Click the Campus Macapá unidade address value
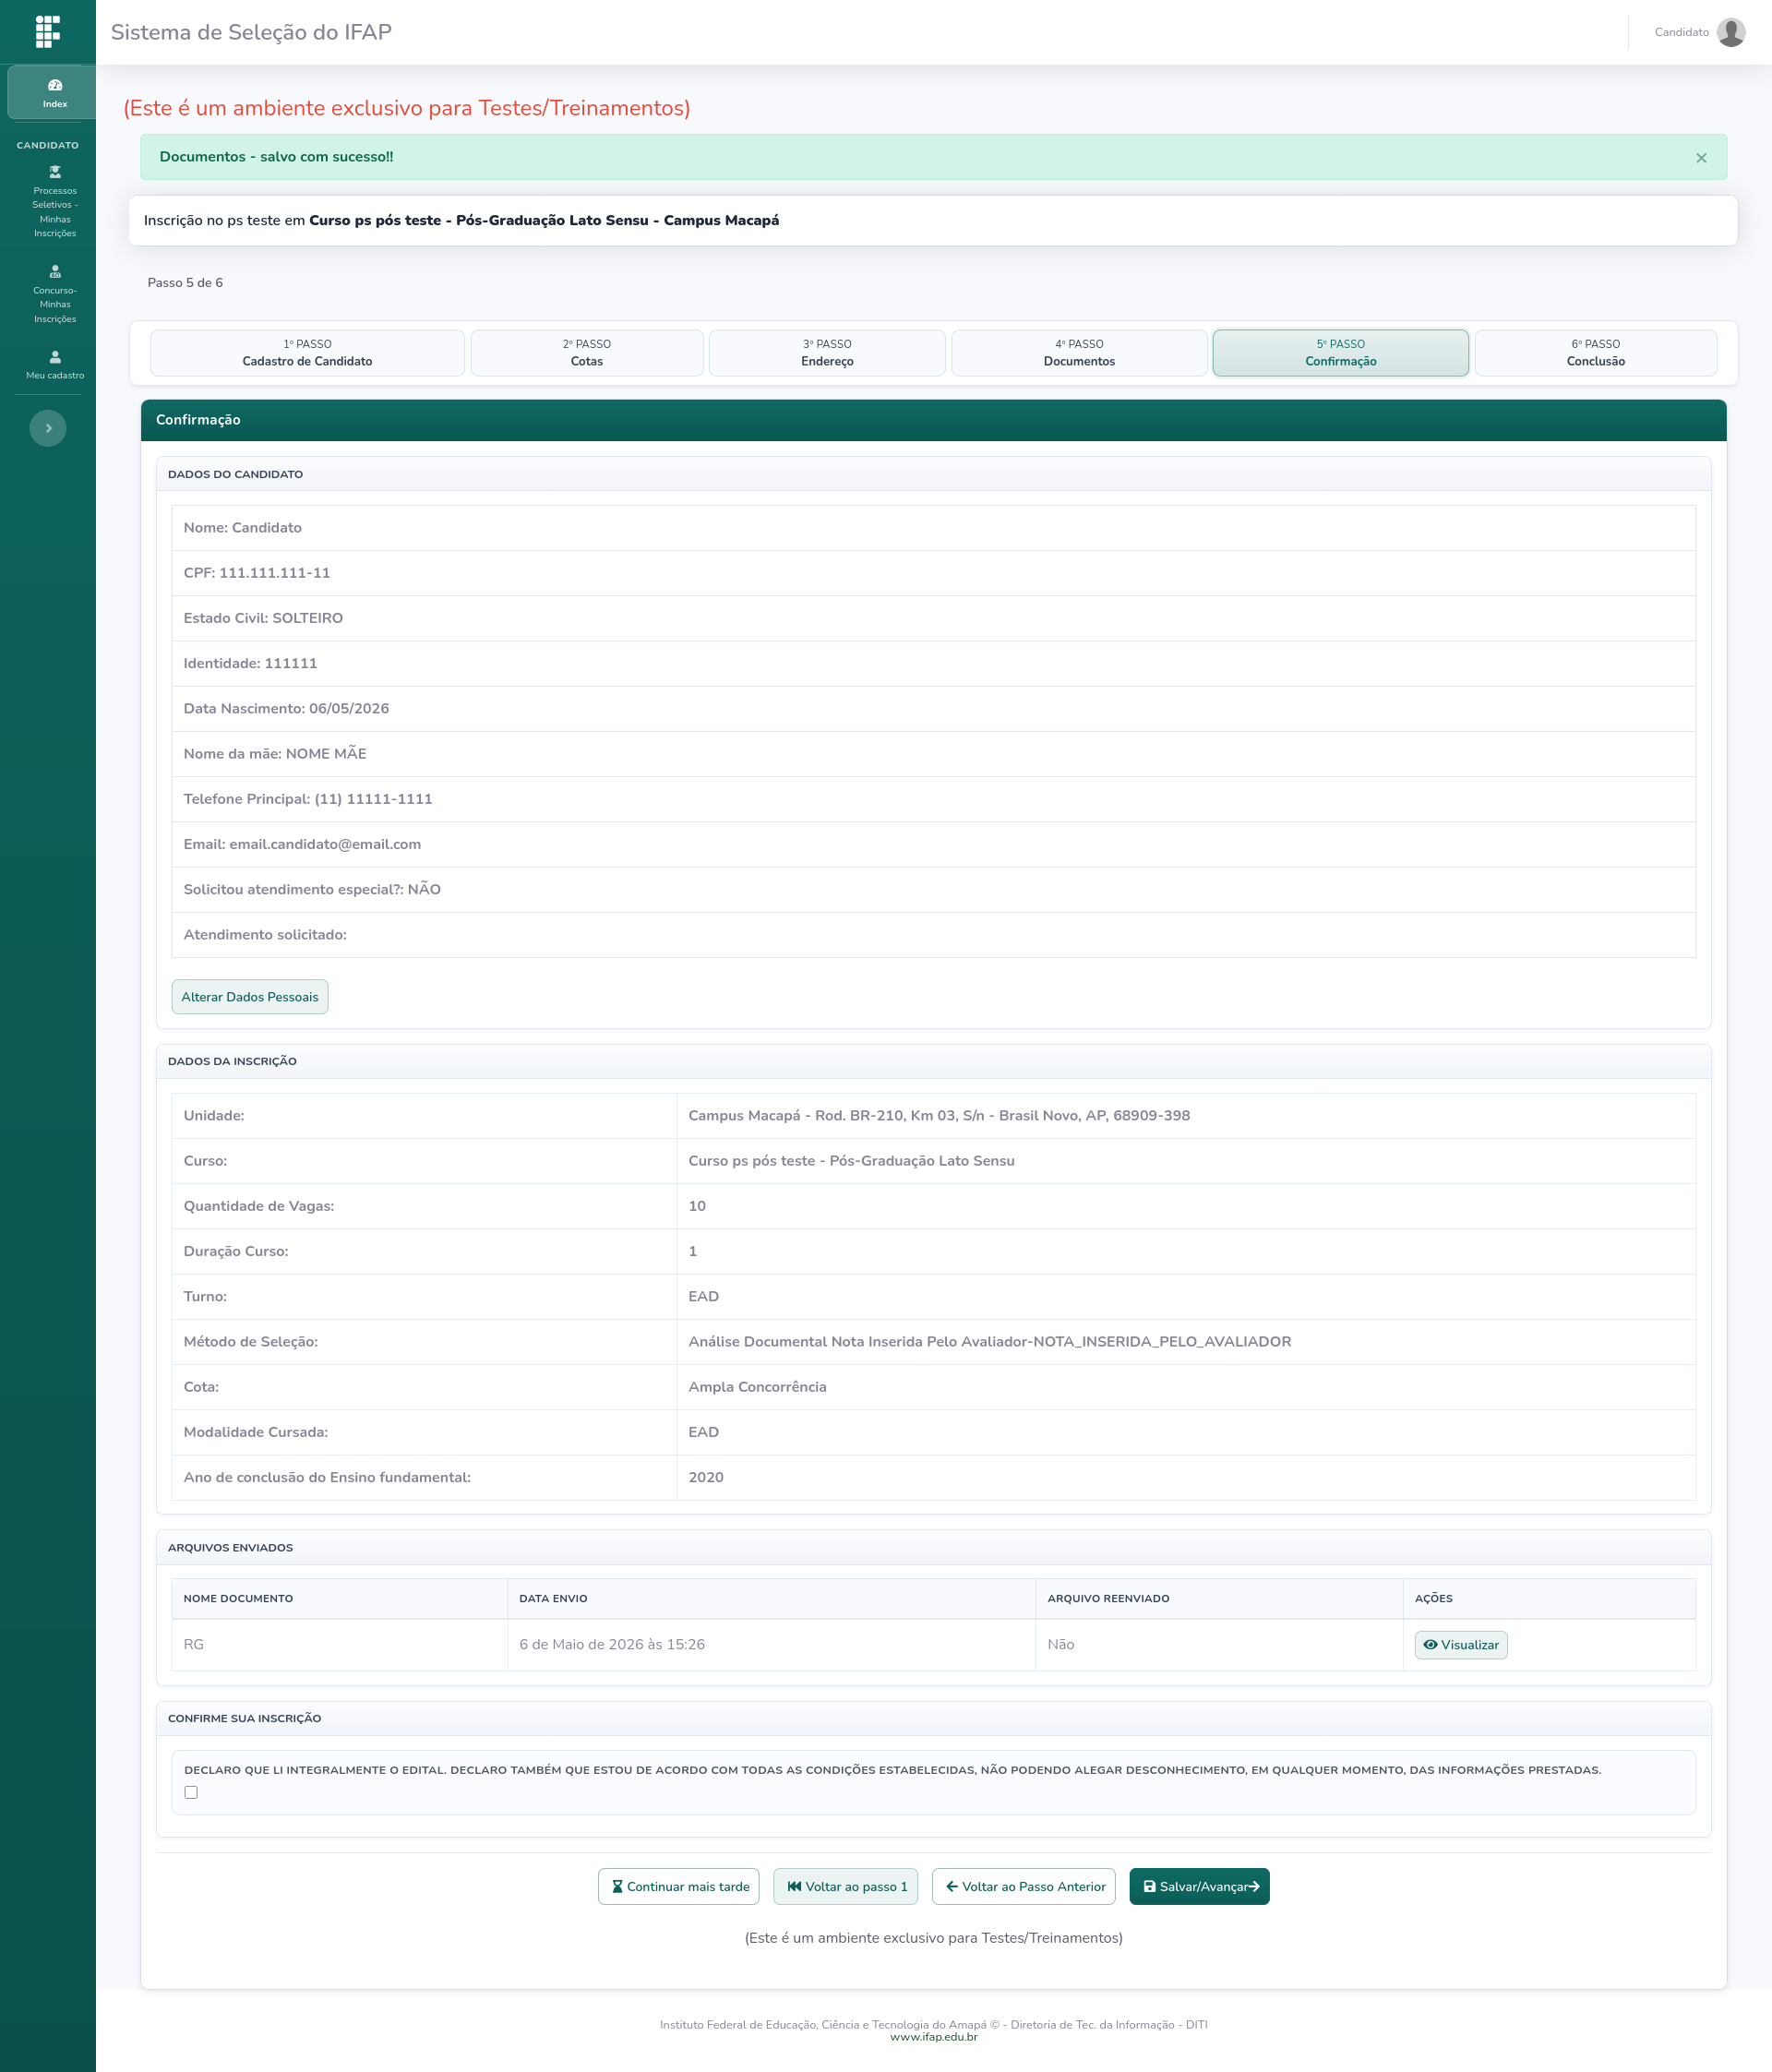Image resolution: width=1772 pixels, height=2072 pixels. tap(939, 1116)
